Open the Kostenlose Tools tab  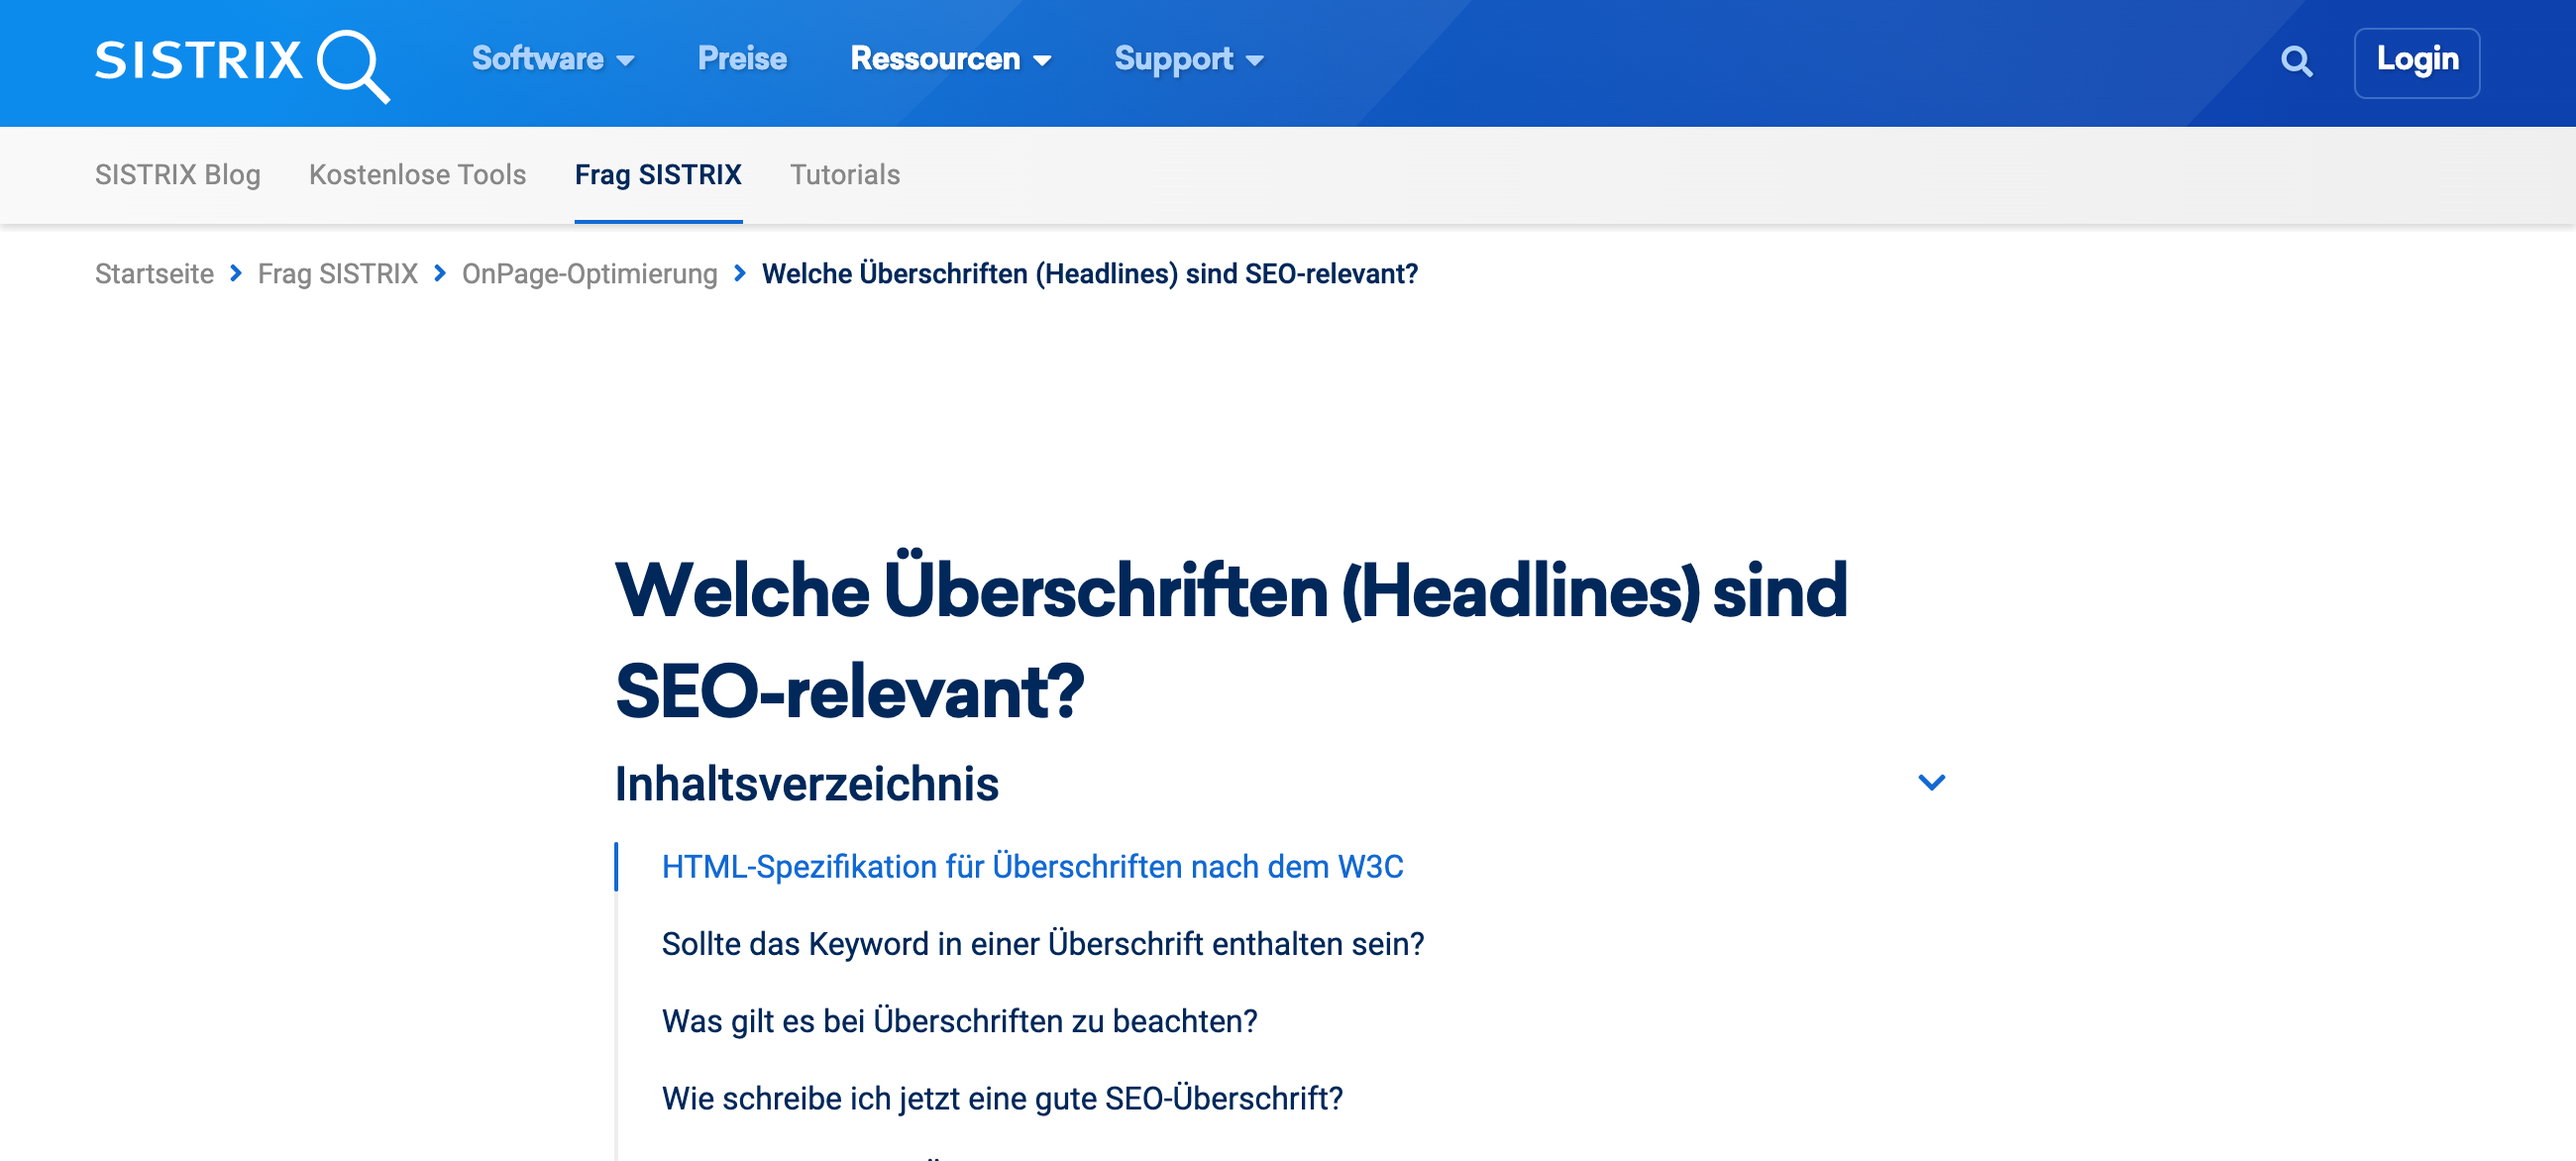tap(417, 174)
